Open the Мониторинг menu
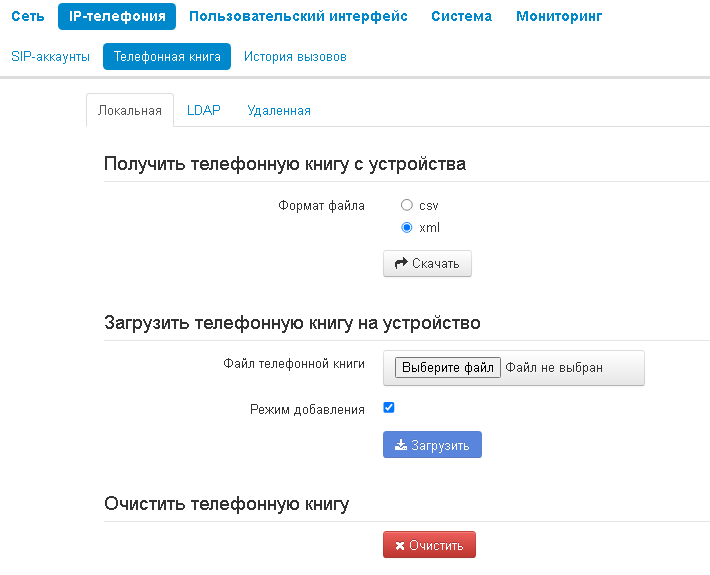The image size is (710, 575). click(x=559, y=16)
